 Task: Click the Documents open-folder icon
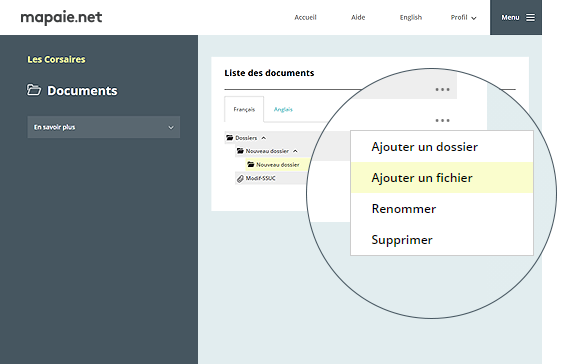pos(34,90)
